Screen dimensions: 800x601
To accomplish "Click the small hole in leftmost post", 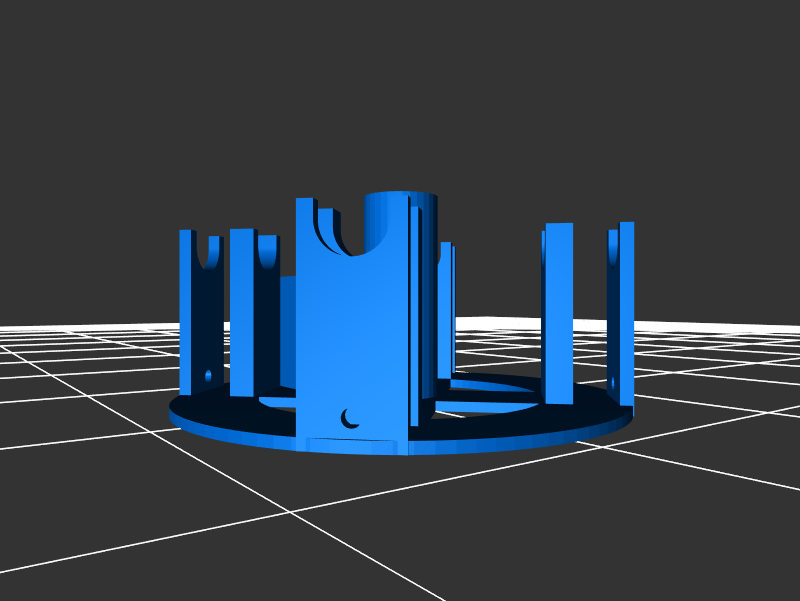I will [x=208, y=376].
